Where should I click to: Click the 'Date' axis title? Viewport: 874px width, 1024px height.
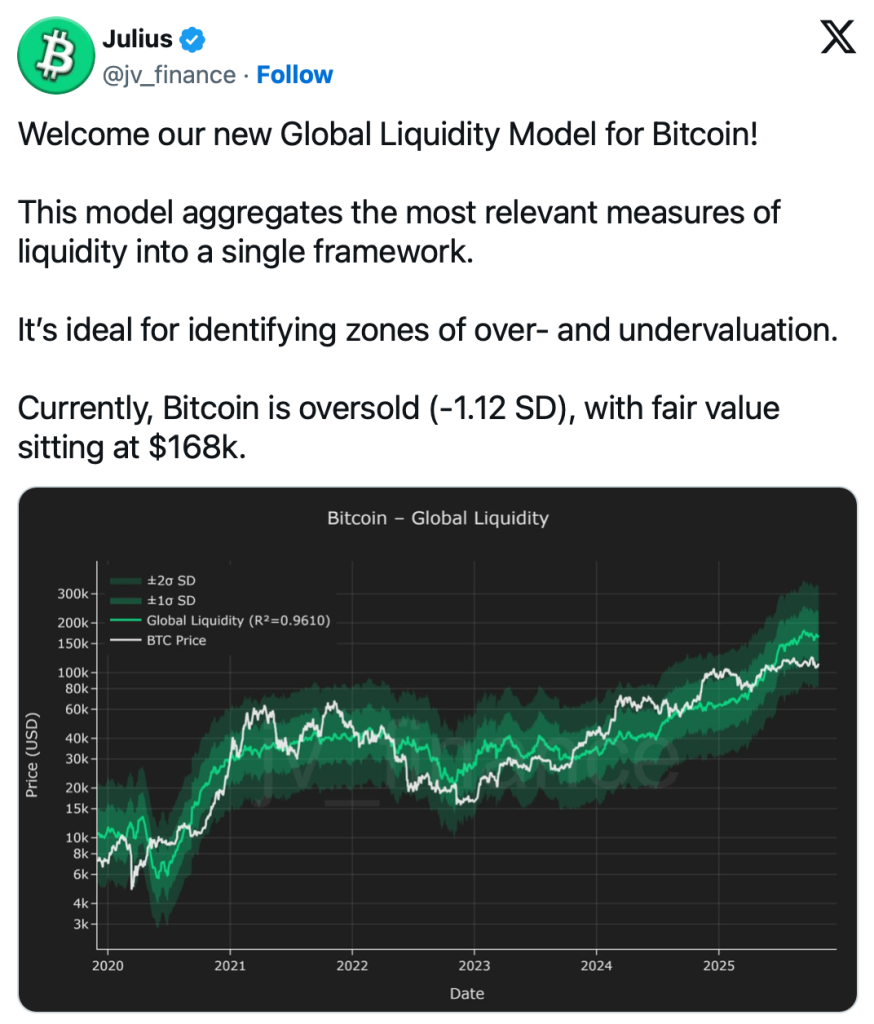click(x=467, y=993)
